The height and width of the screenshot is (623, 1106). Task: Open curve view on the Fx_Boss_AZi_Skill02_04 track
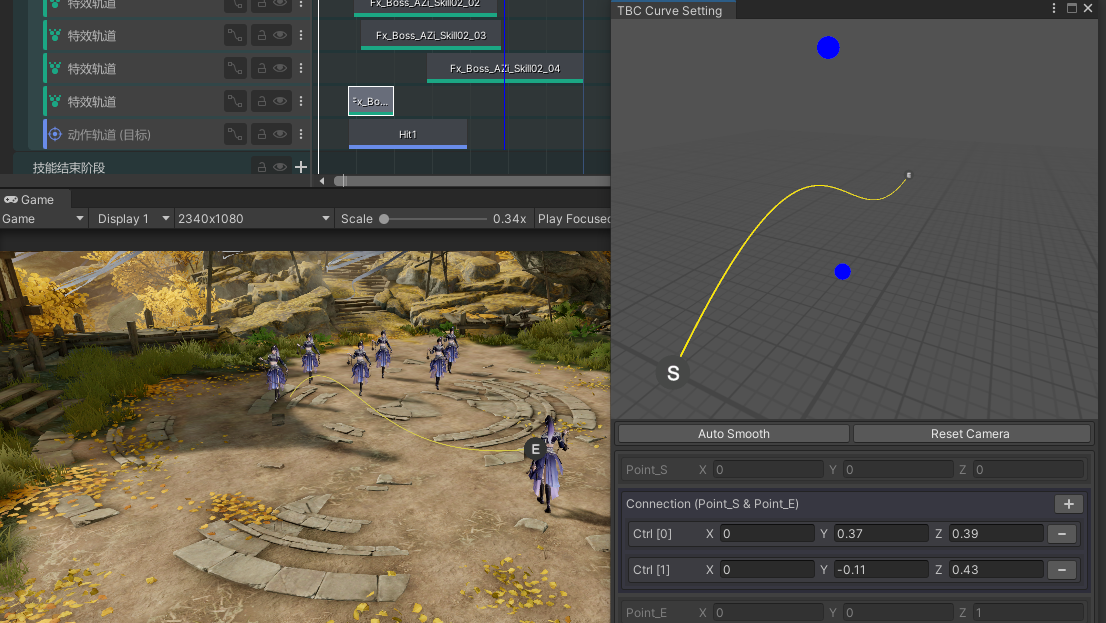pyautogui.click(x=234, y=68)
